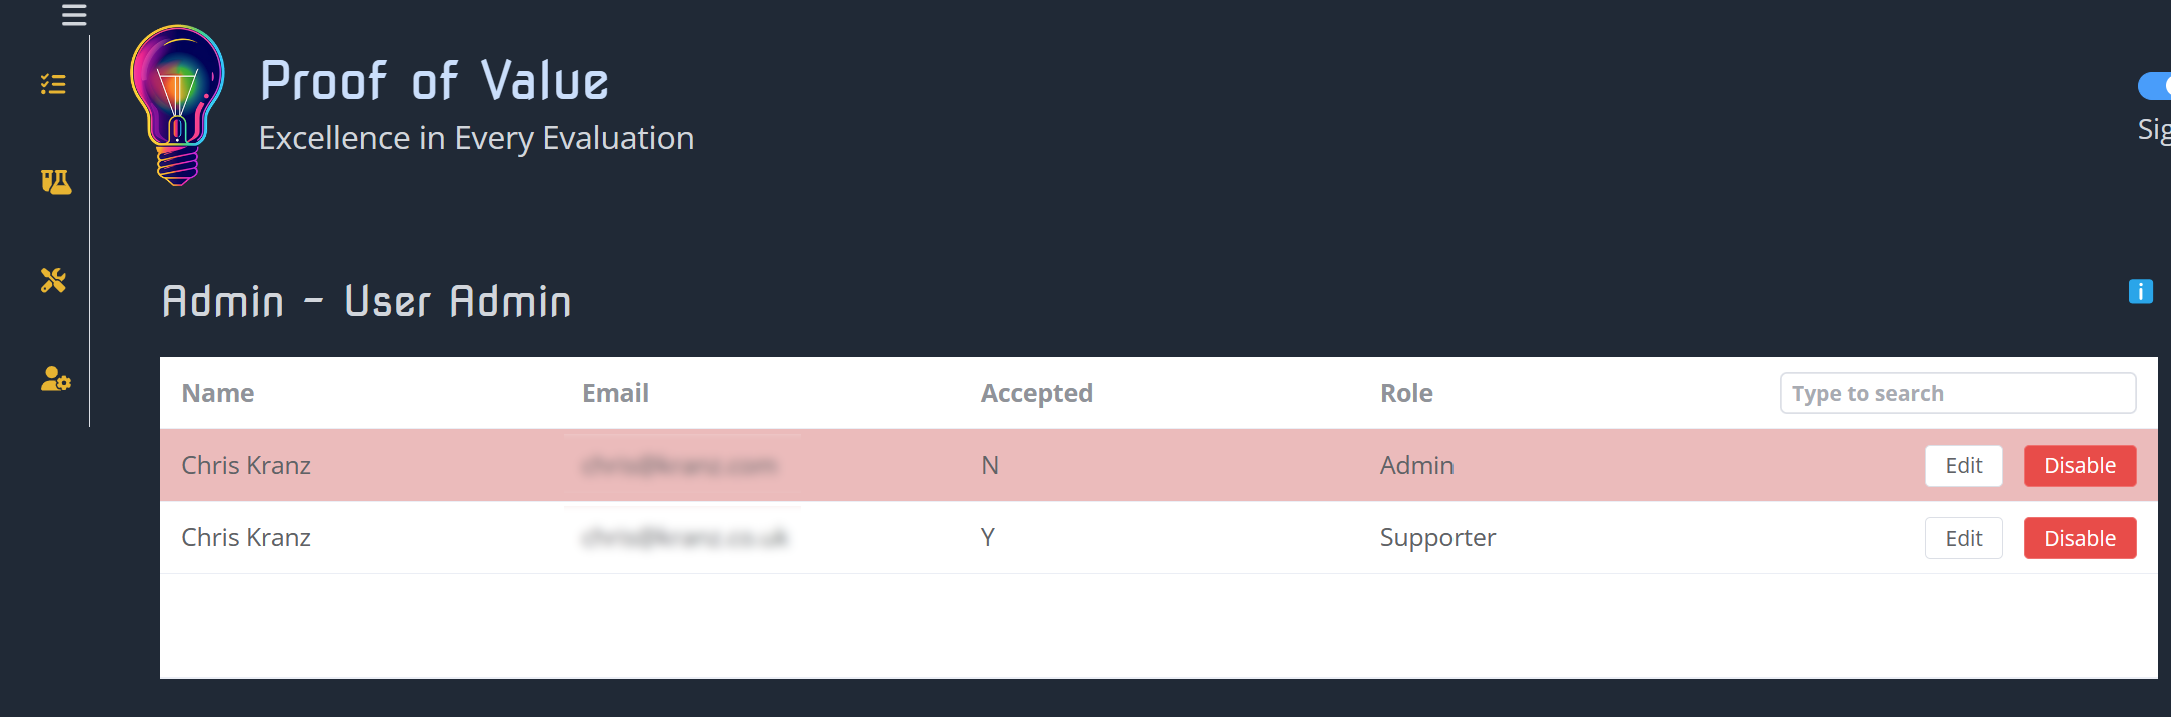Screen dimensions: 2171x717
Task: Switch the blue toggle in the header
Action: coord(2157,86)
